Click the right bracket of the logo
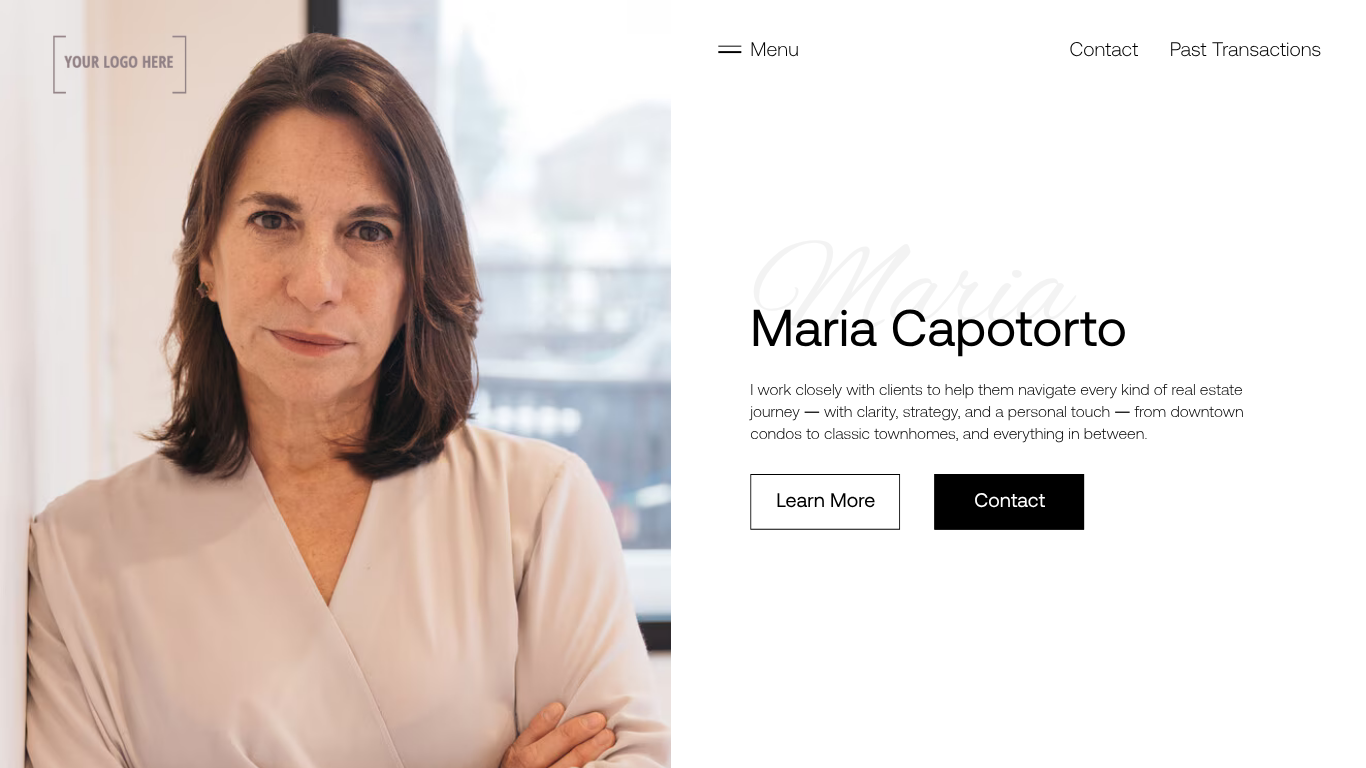This screenshot has width=1366, height=768. point(180,64)
